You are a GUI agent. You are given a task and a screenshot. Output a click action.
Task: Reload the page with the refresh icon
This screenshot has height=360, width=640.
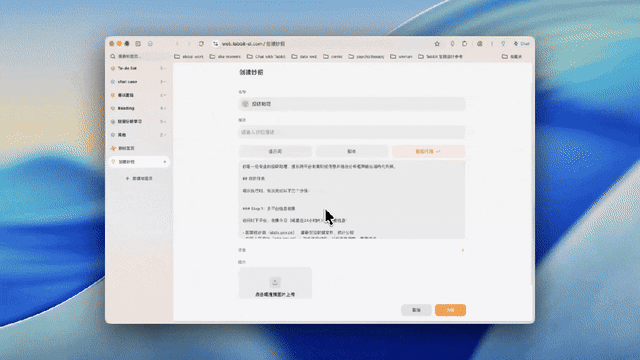click(x=201, y=44)
